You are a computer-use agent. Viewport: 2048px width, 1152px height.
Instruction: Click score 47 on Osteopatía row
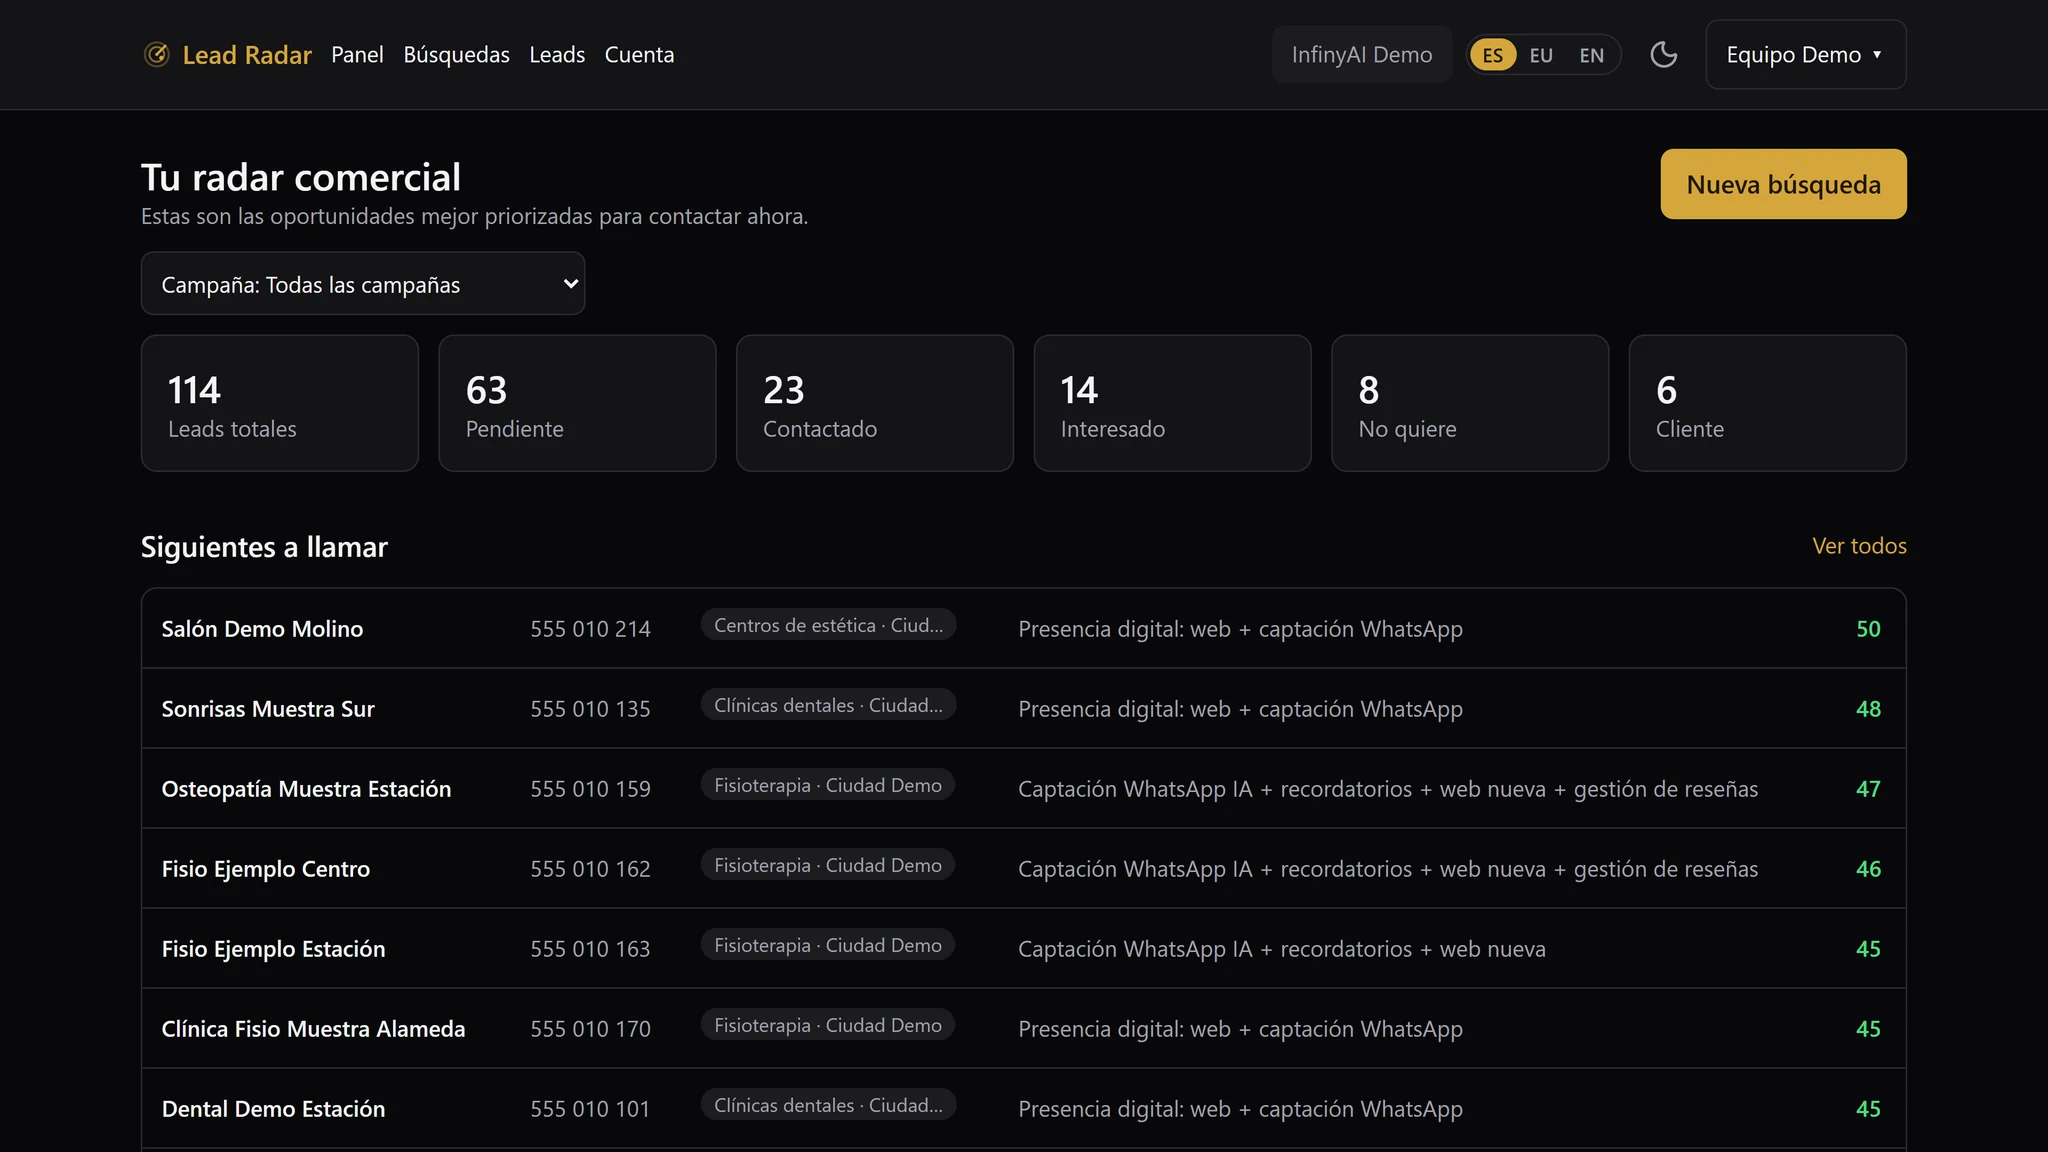click(1868, 789)
